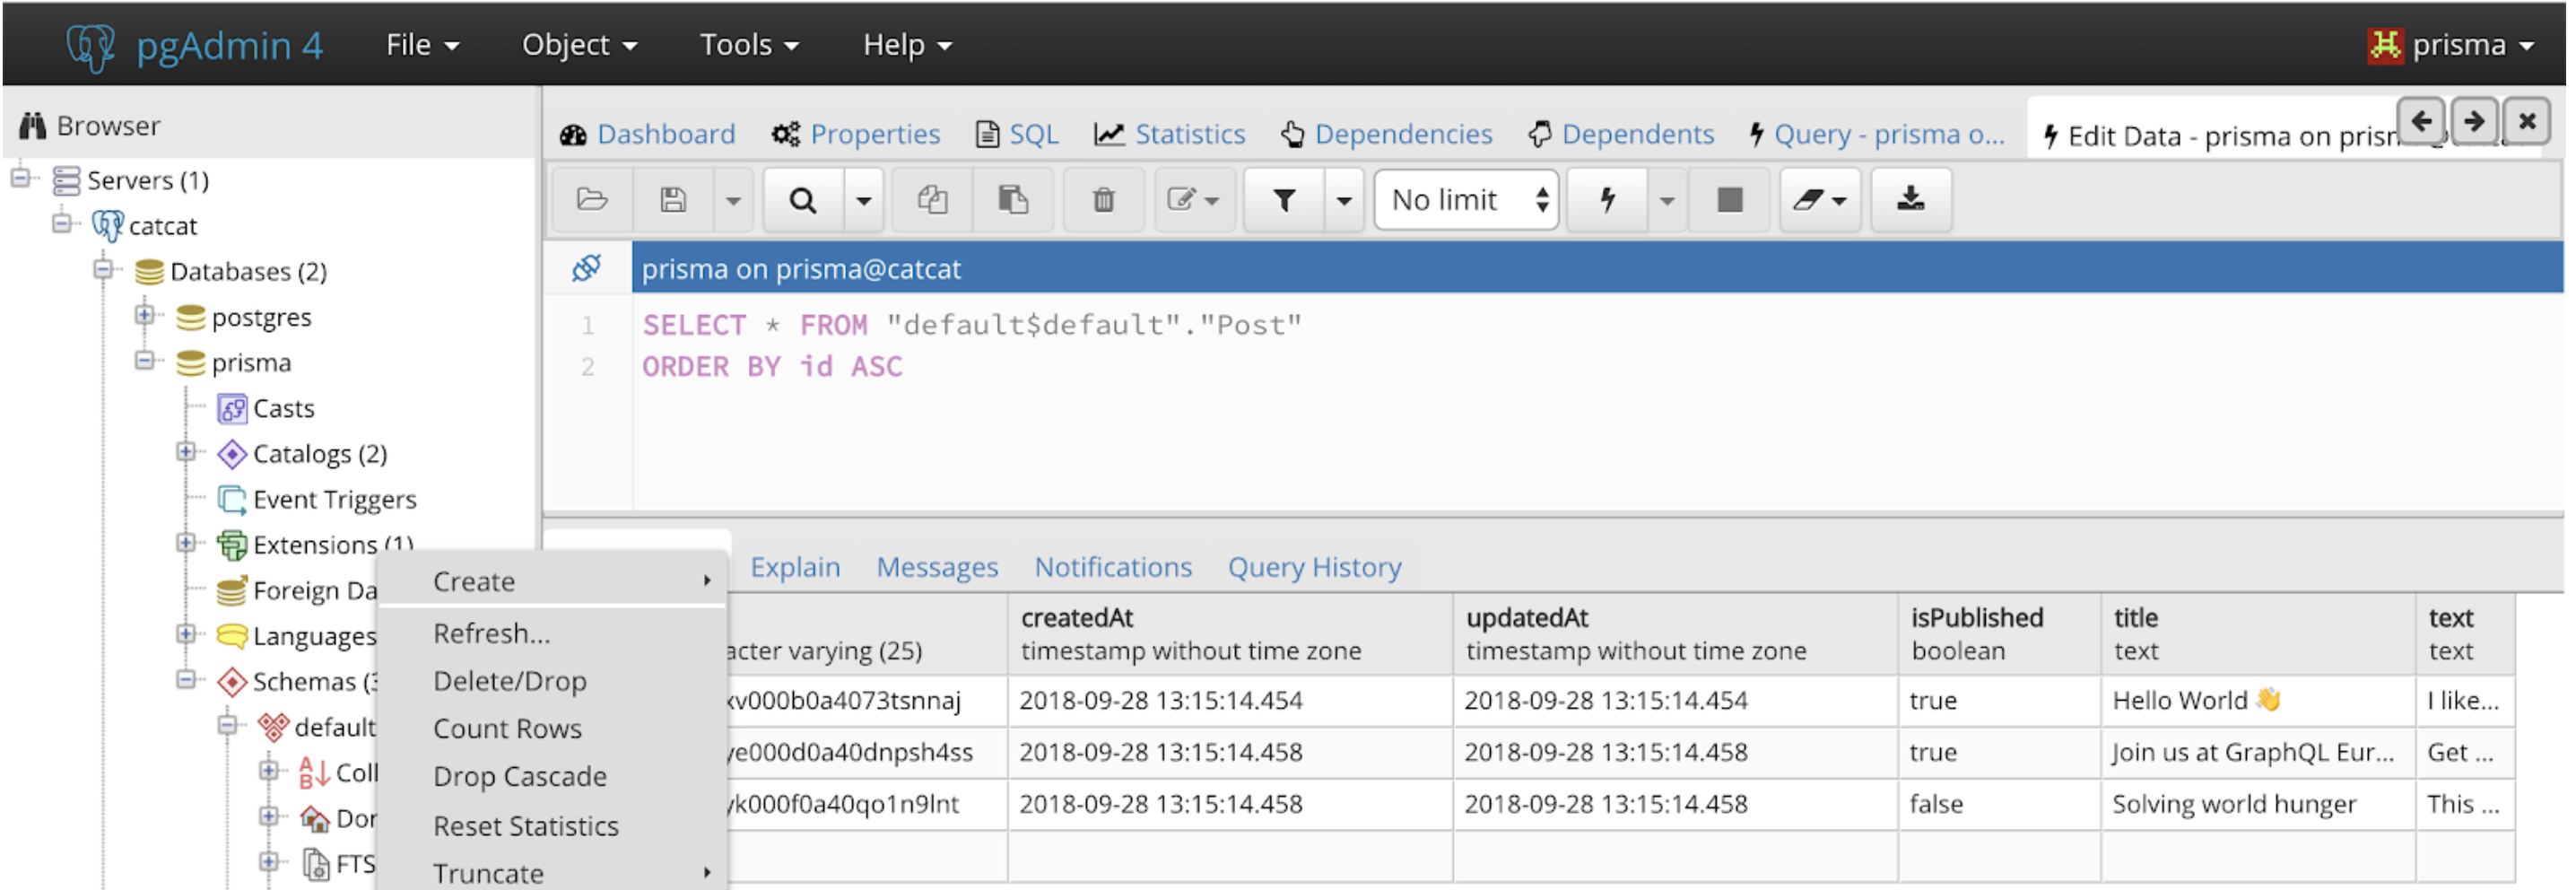
Task: Open the prisma user account menu
Action: [x=2451, y=45]
